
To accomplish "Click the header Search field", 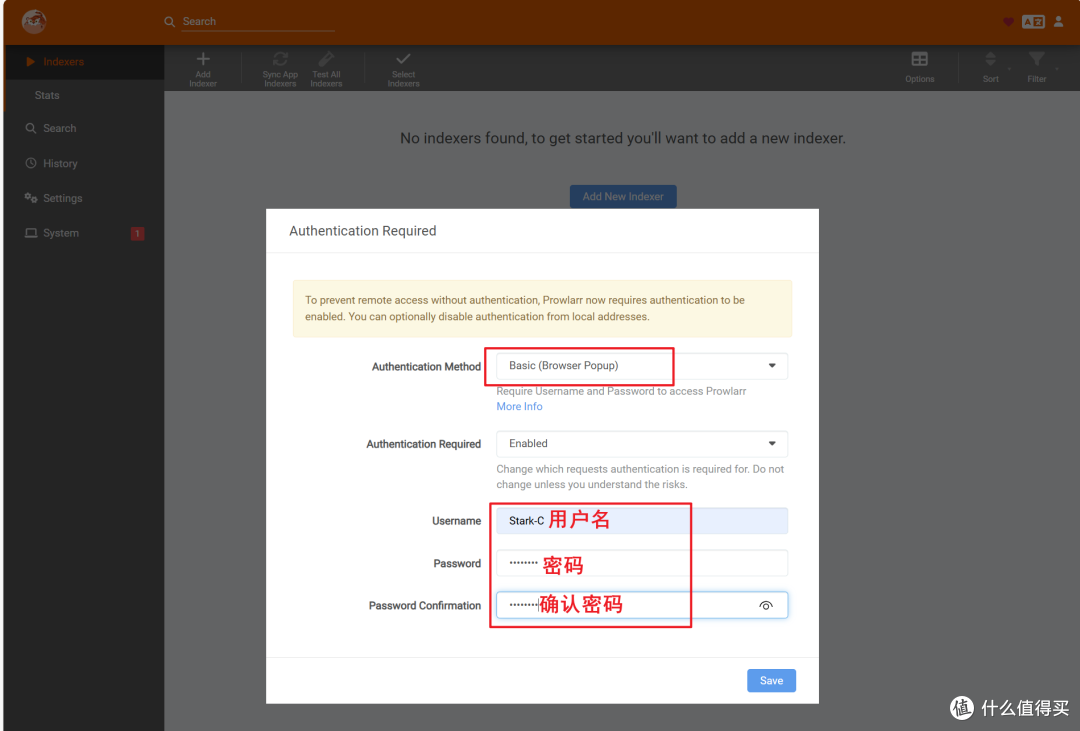I will coord(258,22).
